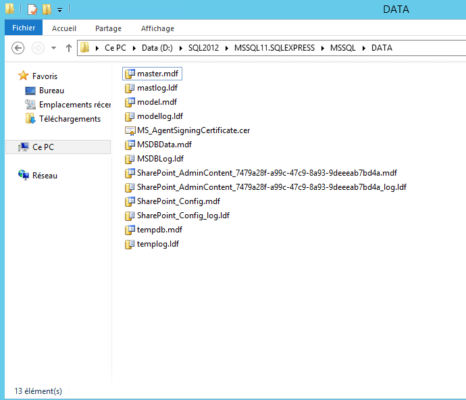Click the MSDBLog.ldf file icon
This screenshot has height=400, width=466.
point(130,159)
